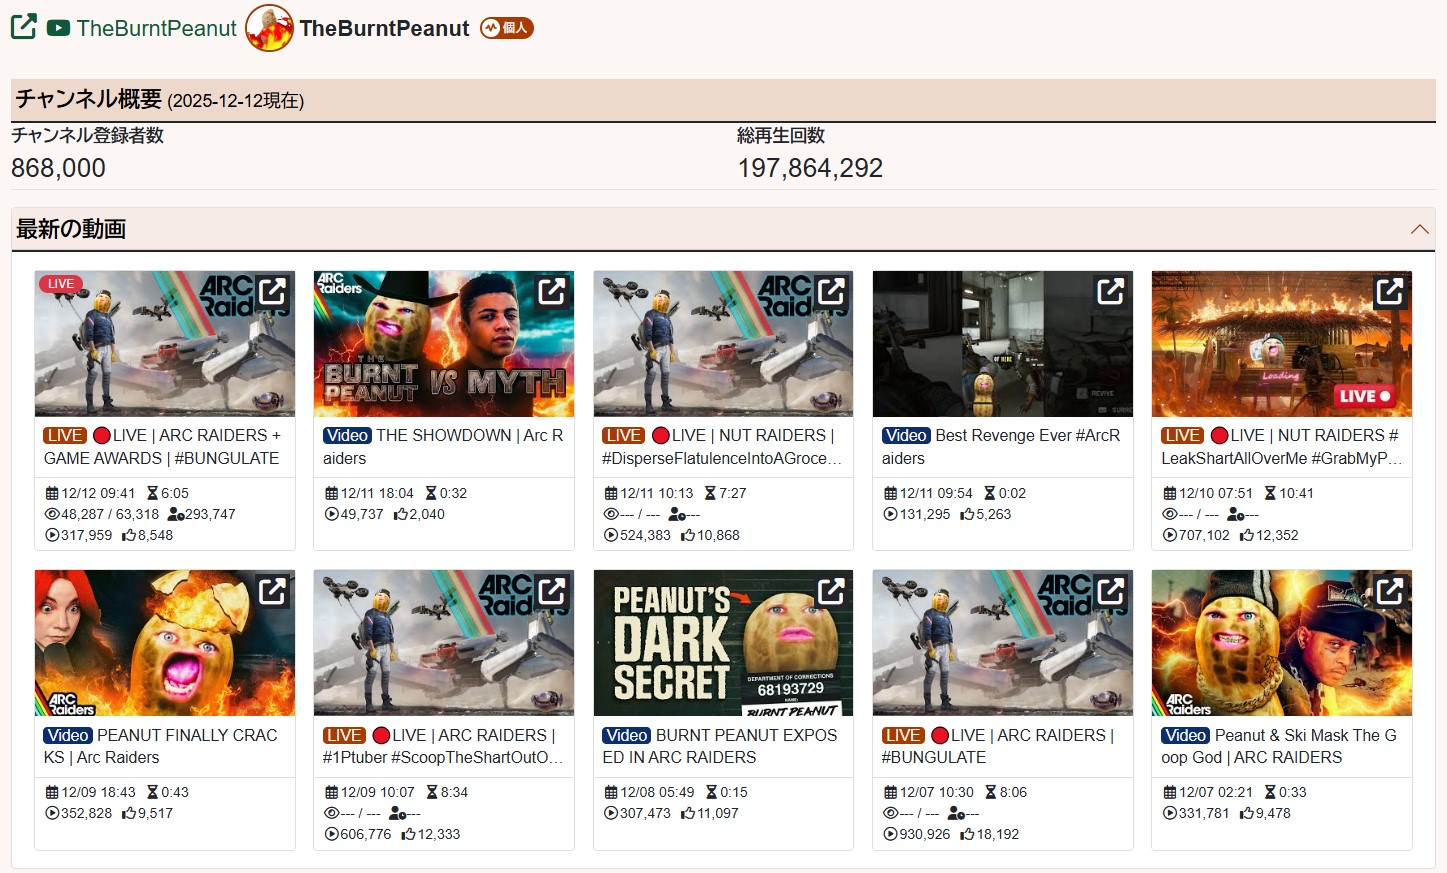Image resolution: width=1447 pixels, height=873 pixels.
Task: Click the open-external icon on the Ski Mask video thumbnail
Action: pyautogui.click(x=1389, y=592)
